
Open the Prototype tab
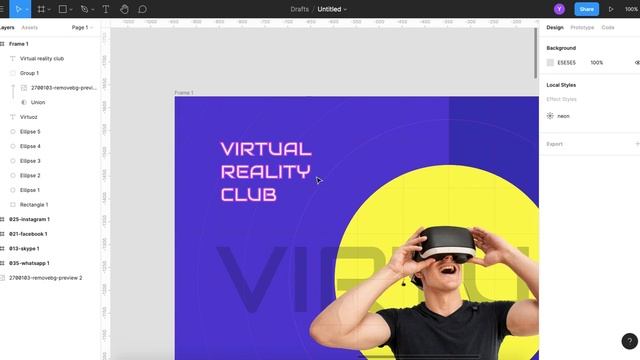(582, 27)
